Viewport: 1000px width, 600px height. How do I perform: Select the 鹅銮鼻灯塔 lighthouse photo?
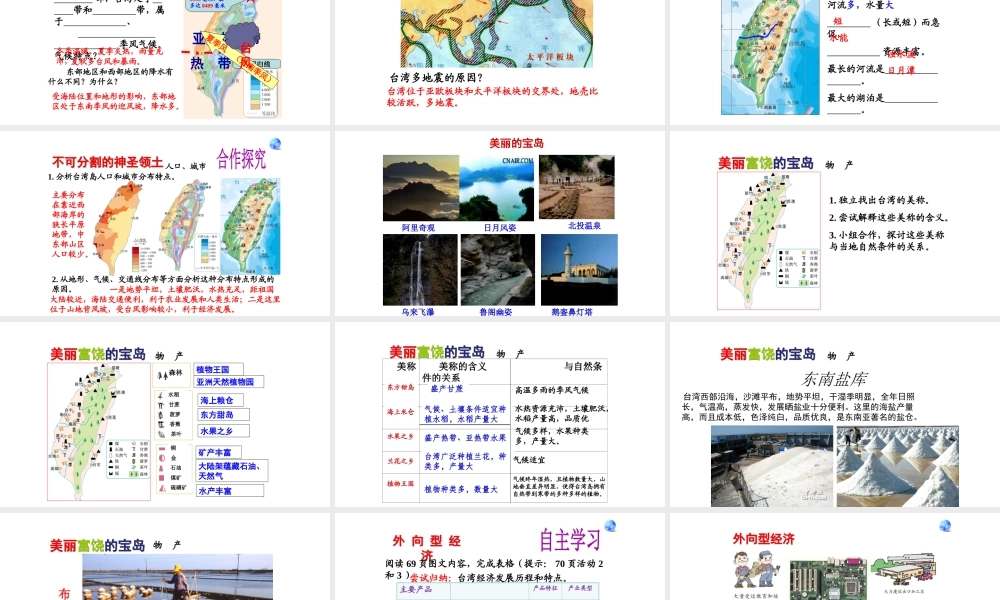pos(579,270)
